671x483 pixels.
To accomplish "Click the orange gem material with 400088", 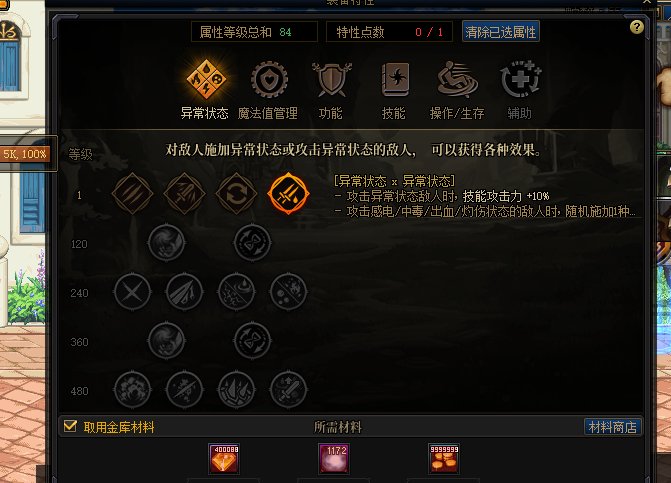I will (x=224, y=459).
